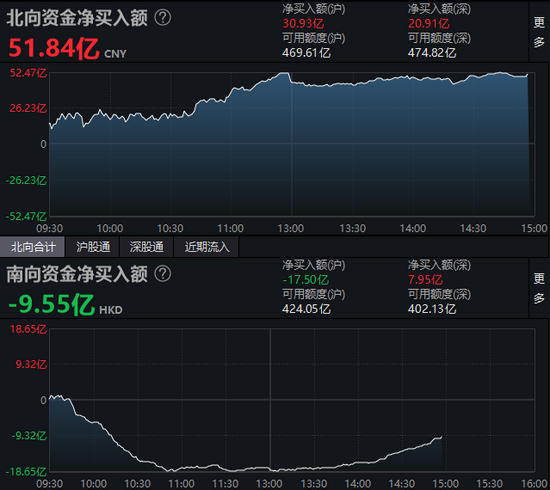Switch to the 沪股通 tab
The height and width of the screenshot is (490, 550).
click(93, 247)
